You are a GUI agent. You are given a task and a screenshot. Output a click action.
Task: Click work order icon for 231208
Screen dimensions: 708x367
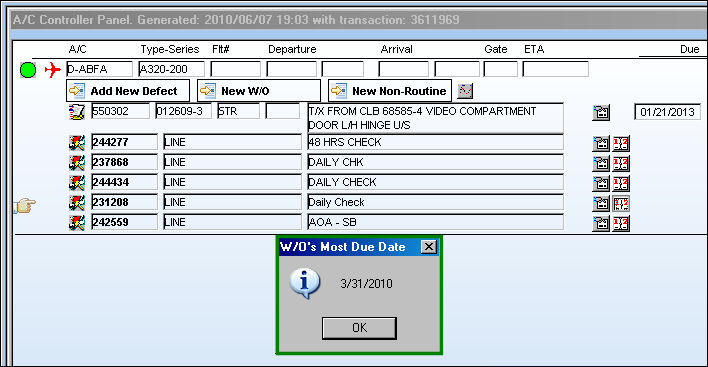point(77,203)
